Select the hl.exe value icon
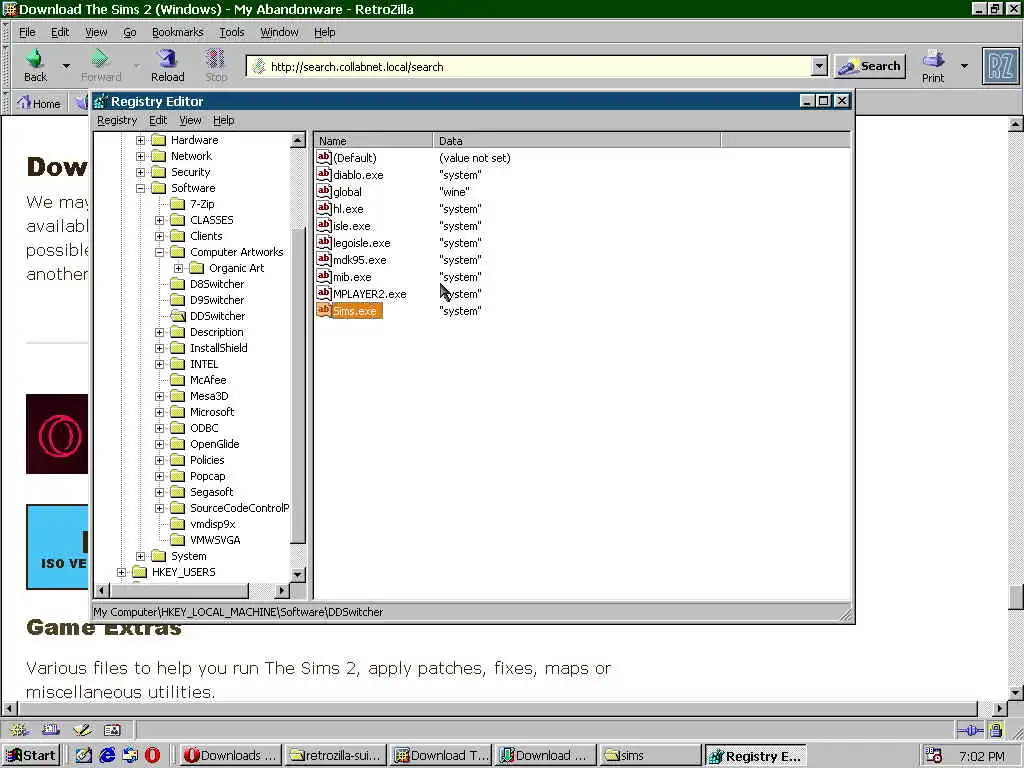The height and width of the screenshot is (768, 1024). [324, 208]
